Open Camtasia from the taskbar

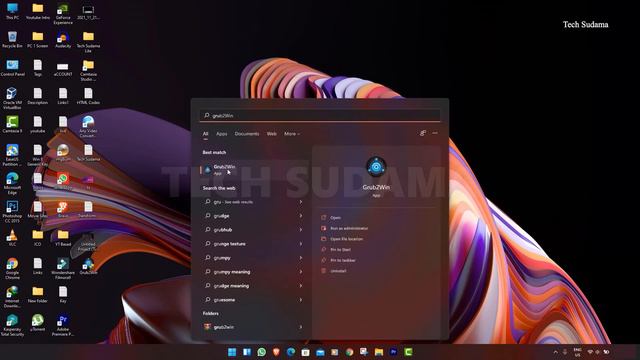click(408, 352)
